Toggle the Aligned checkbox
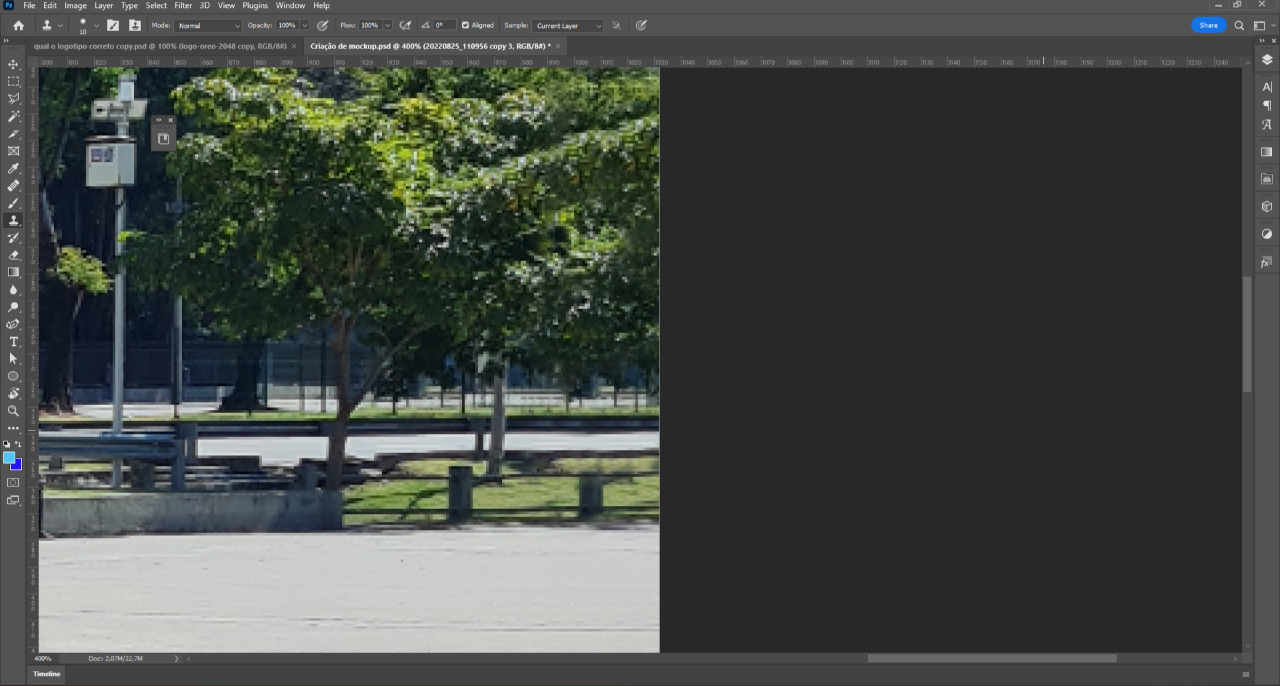The image size is (1280, 686). (x=465, y=25)
